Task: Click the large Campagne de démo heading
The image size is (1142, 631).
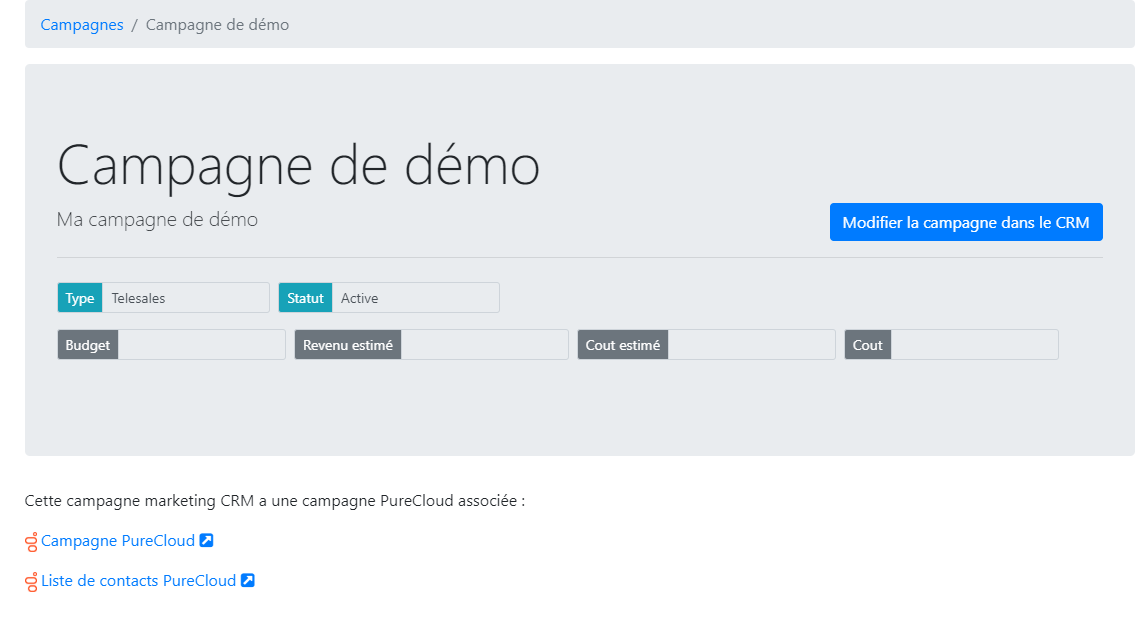Action: pos(298,166)
